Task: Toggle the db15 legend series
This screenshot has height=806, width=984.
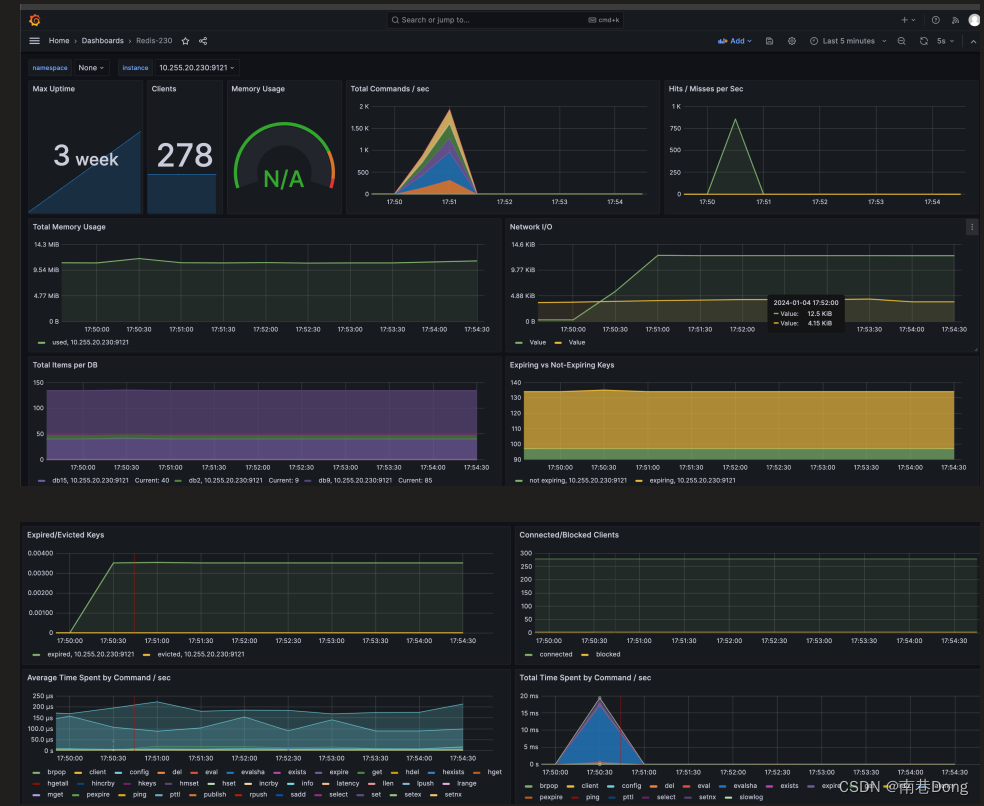Action: [x=90, y=481]
